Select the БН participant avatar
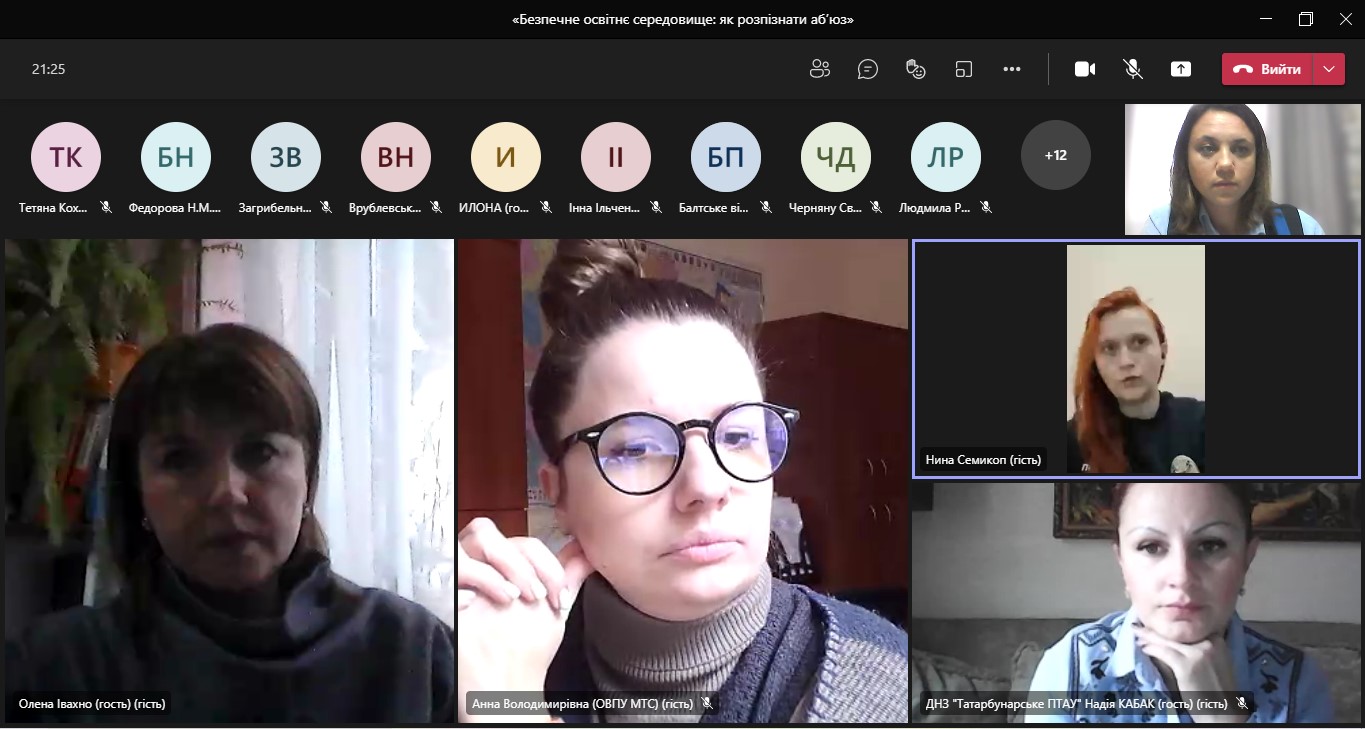The image size is (1365, 729). [x=176, y=156]
